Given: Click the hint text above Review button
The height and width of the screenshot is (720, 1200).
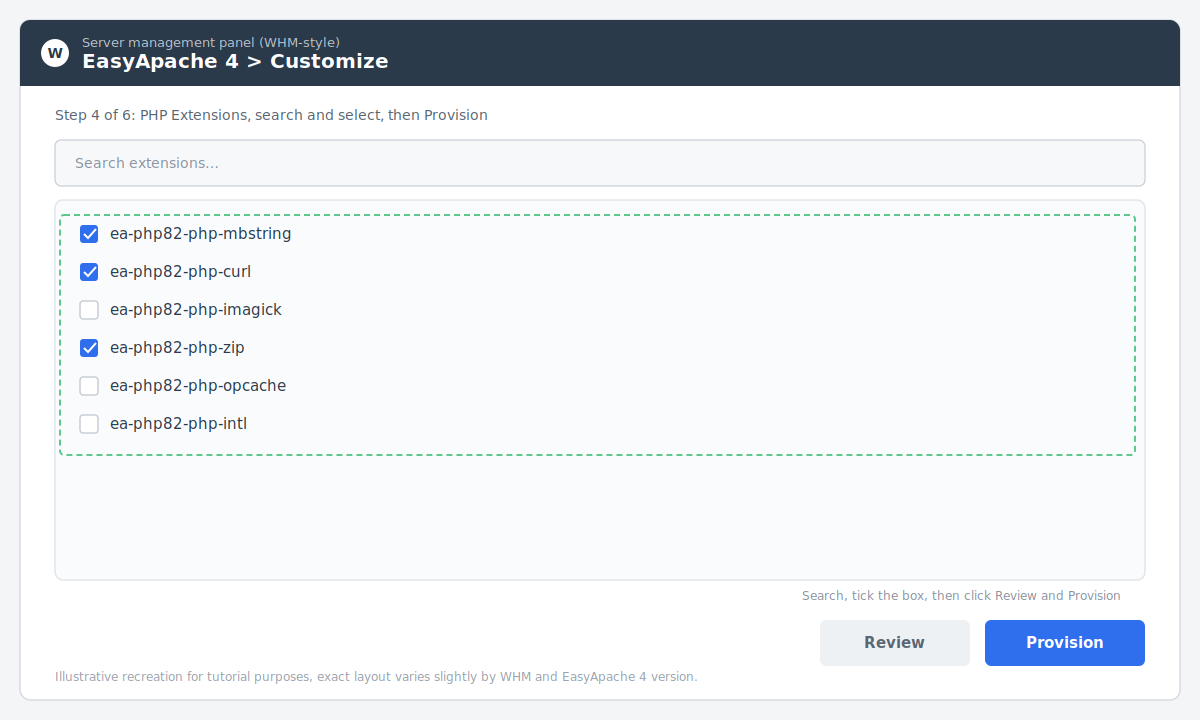Looking at the screenshot, I should [961, 595].
